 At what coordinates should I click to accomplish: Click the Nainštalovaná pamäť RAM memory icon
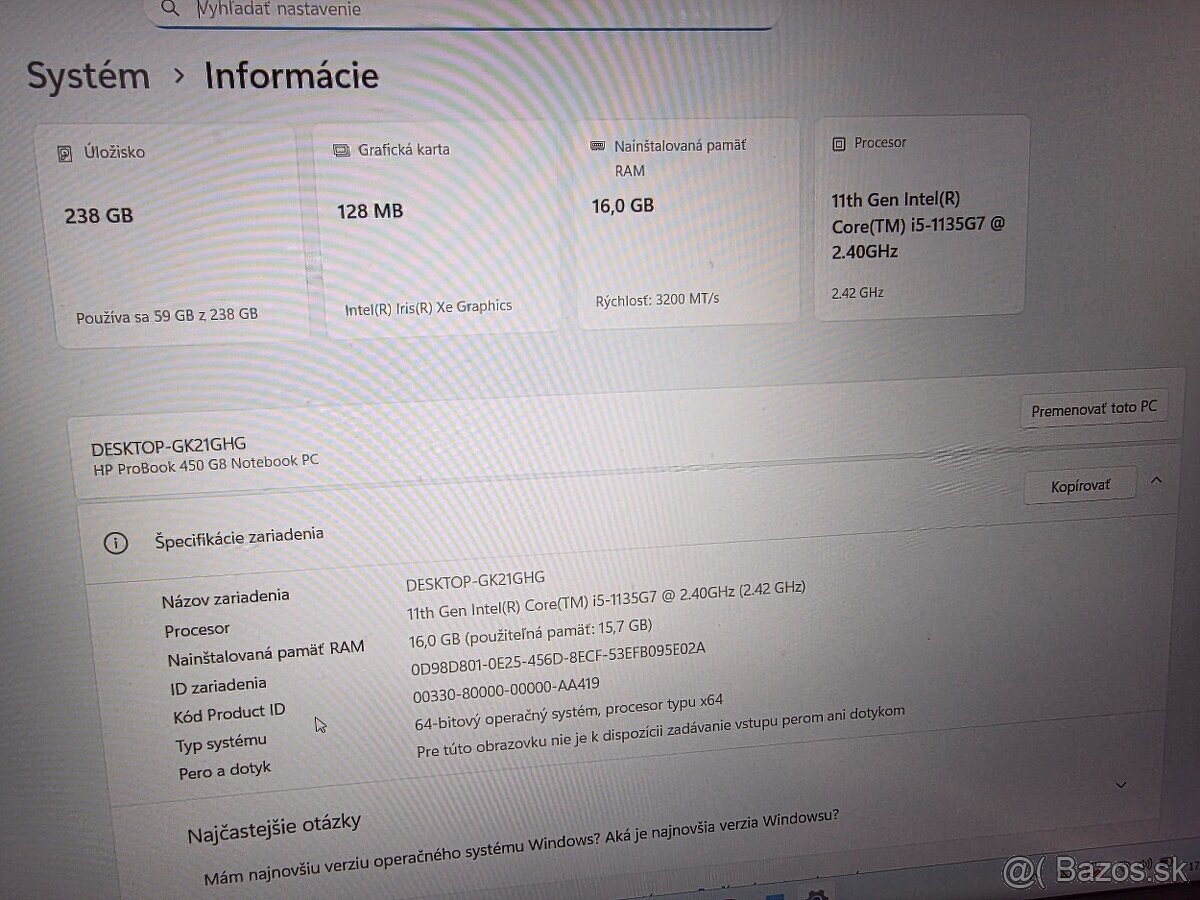598,145
